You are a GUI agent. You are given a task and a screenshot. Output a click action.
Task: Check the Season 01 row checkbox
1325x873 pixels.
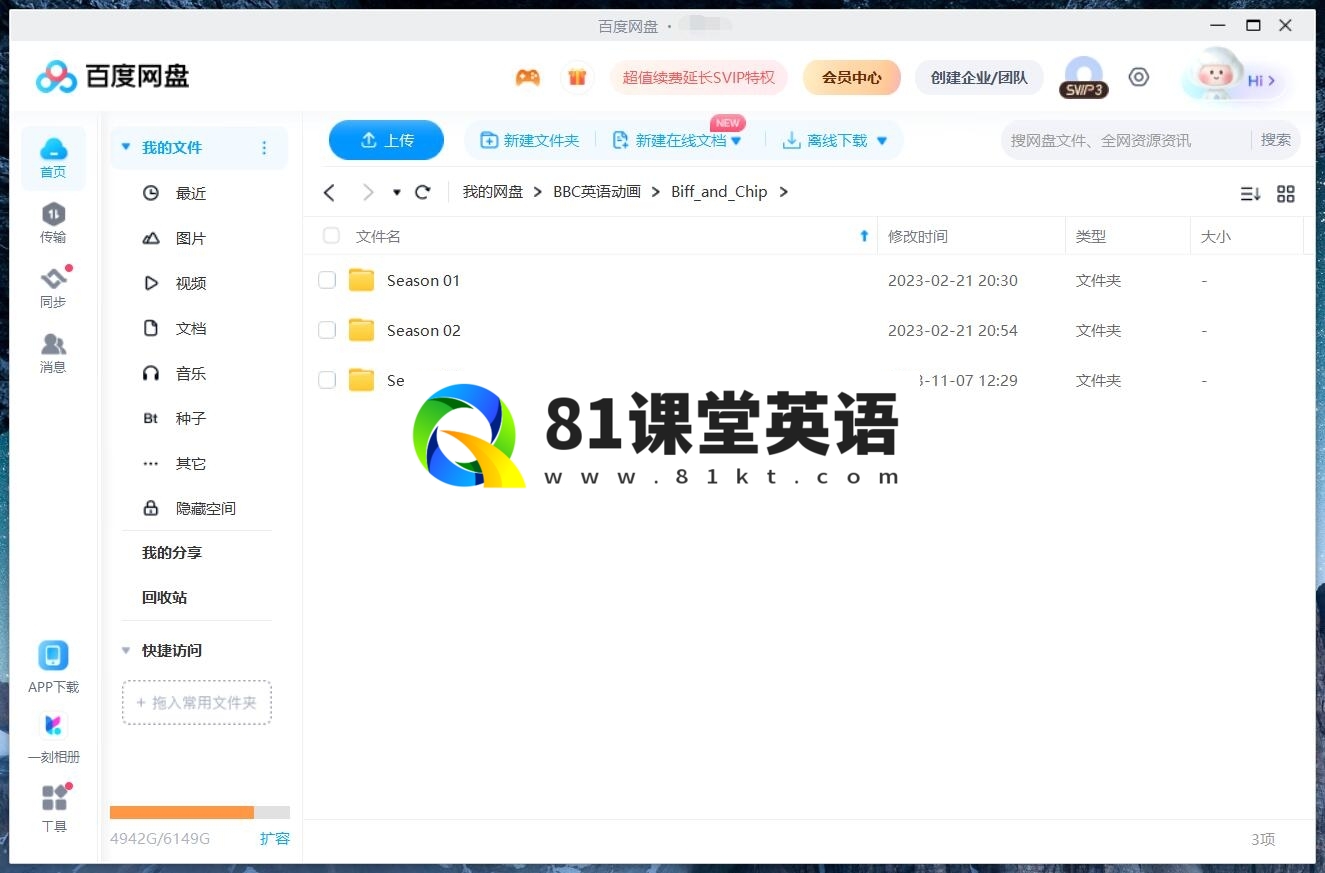(327, 280)
